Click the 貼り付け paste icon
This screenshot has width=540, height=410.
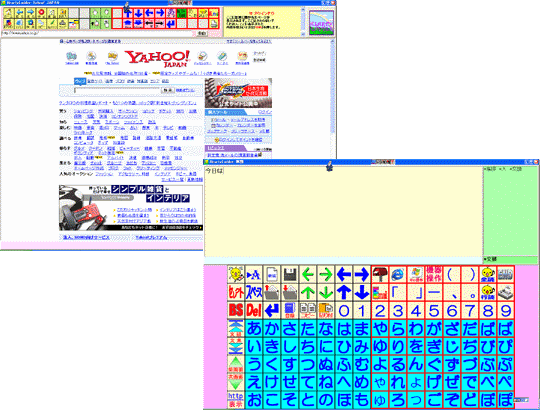(x=326, y=310)
